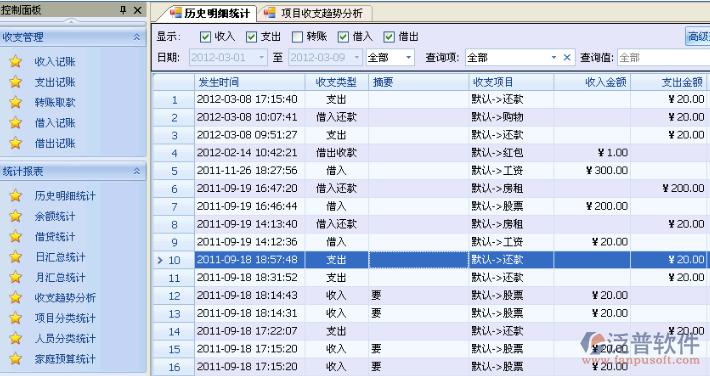The image size is (710, 376).
Task: Click the star icon beside 余额统计
Action: 15,216
